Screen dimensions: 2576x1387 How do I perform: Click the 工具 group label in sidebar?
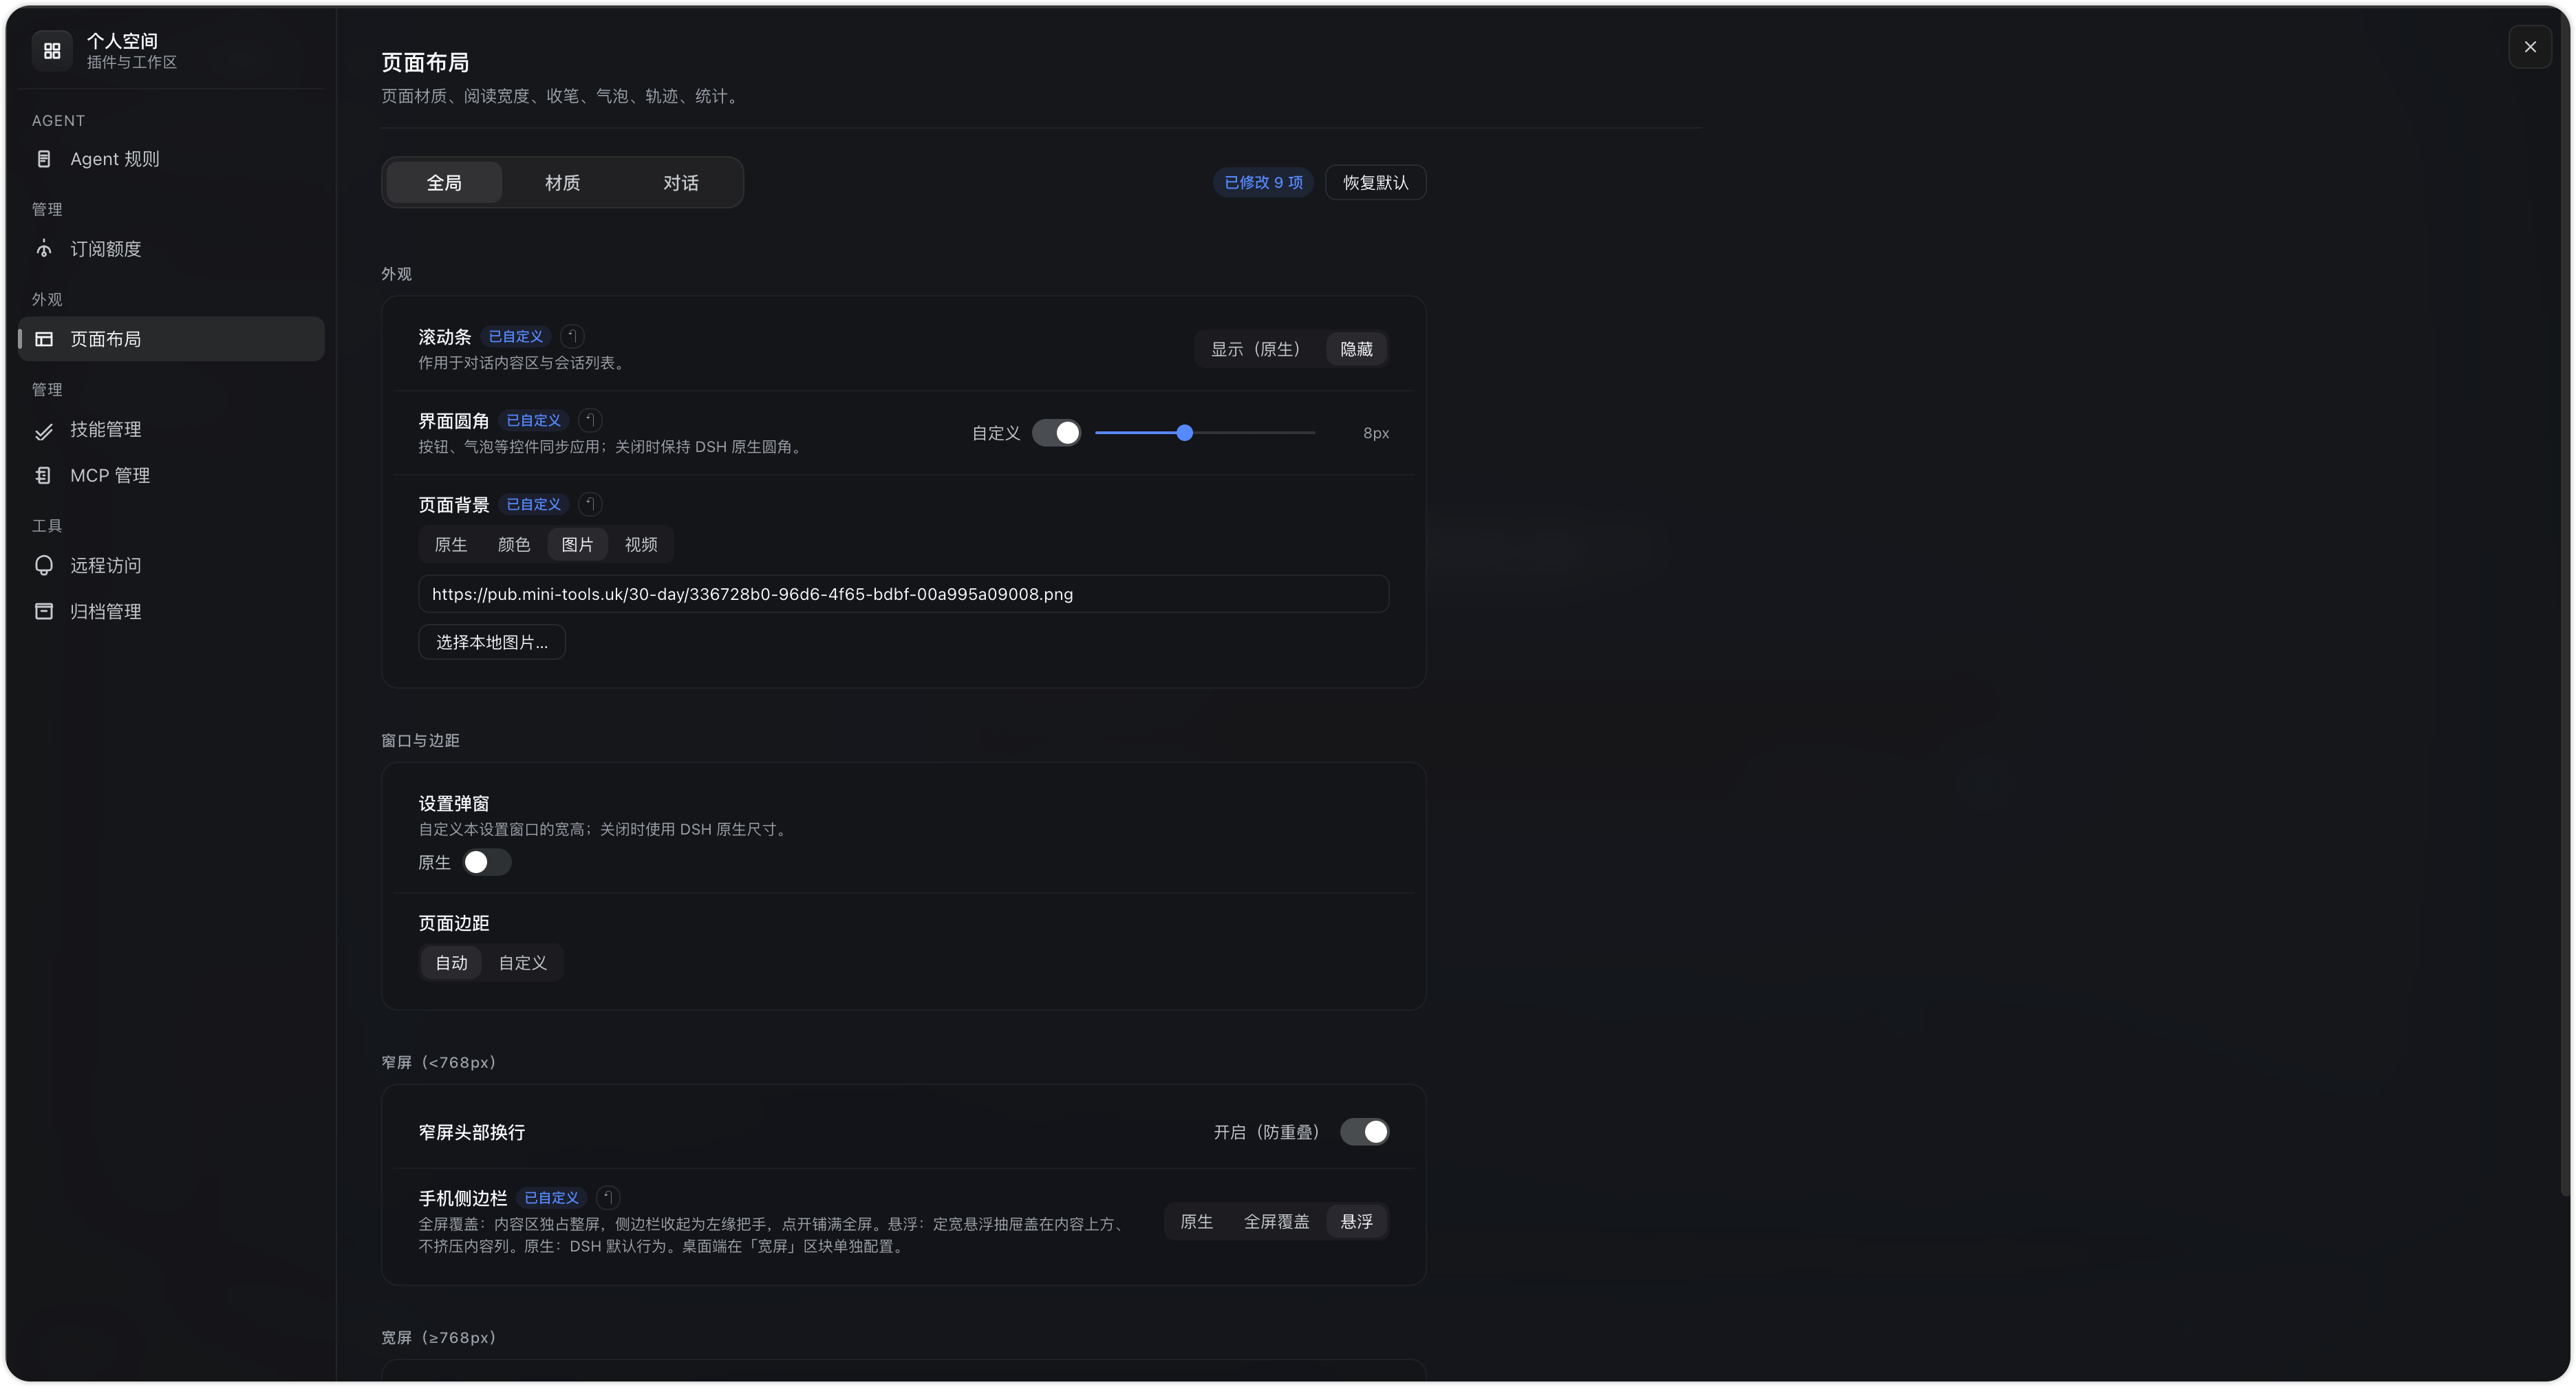(x=47, y=526)
